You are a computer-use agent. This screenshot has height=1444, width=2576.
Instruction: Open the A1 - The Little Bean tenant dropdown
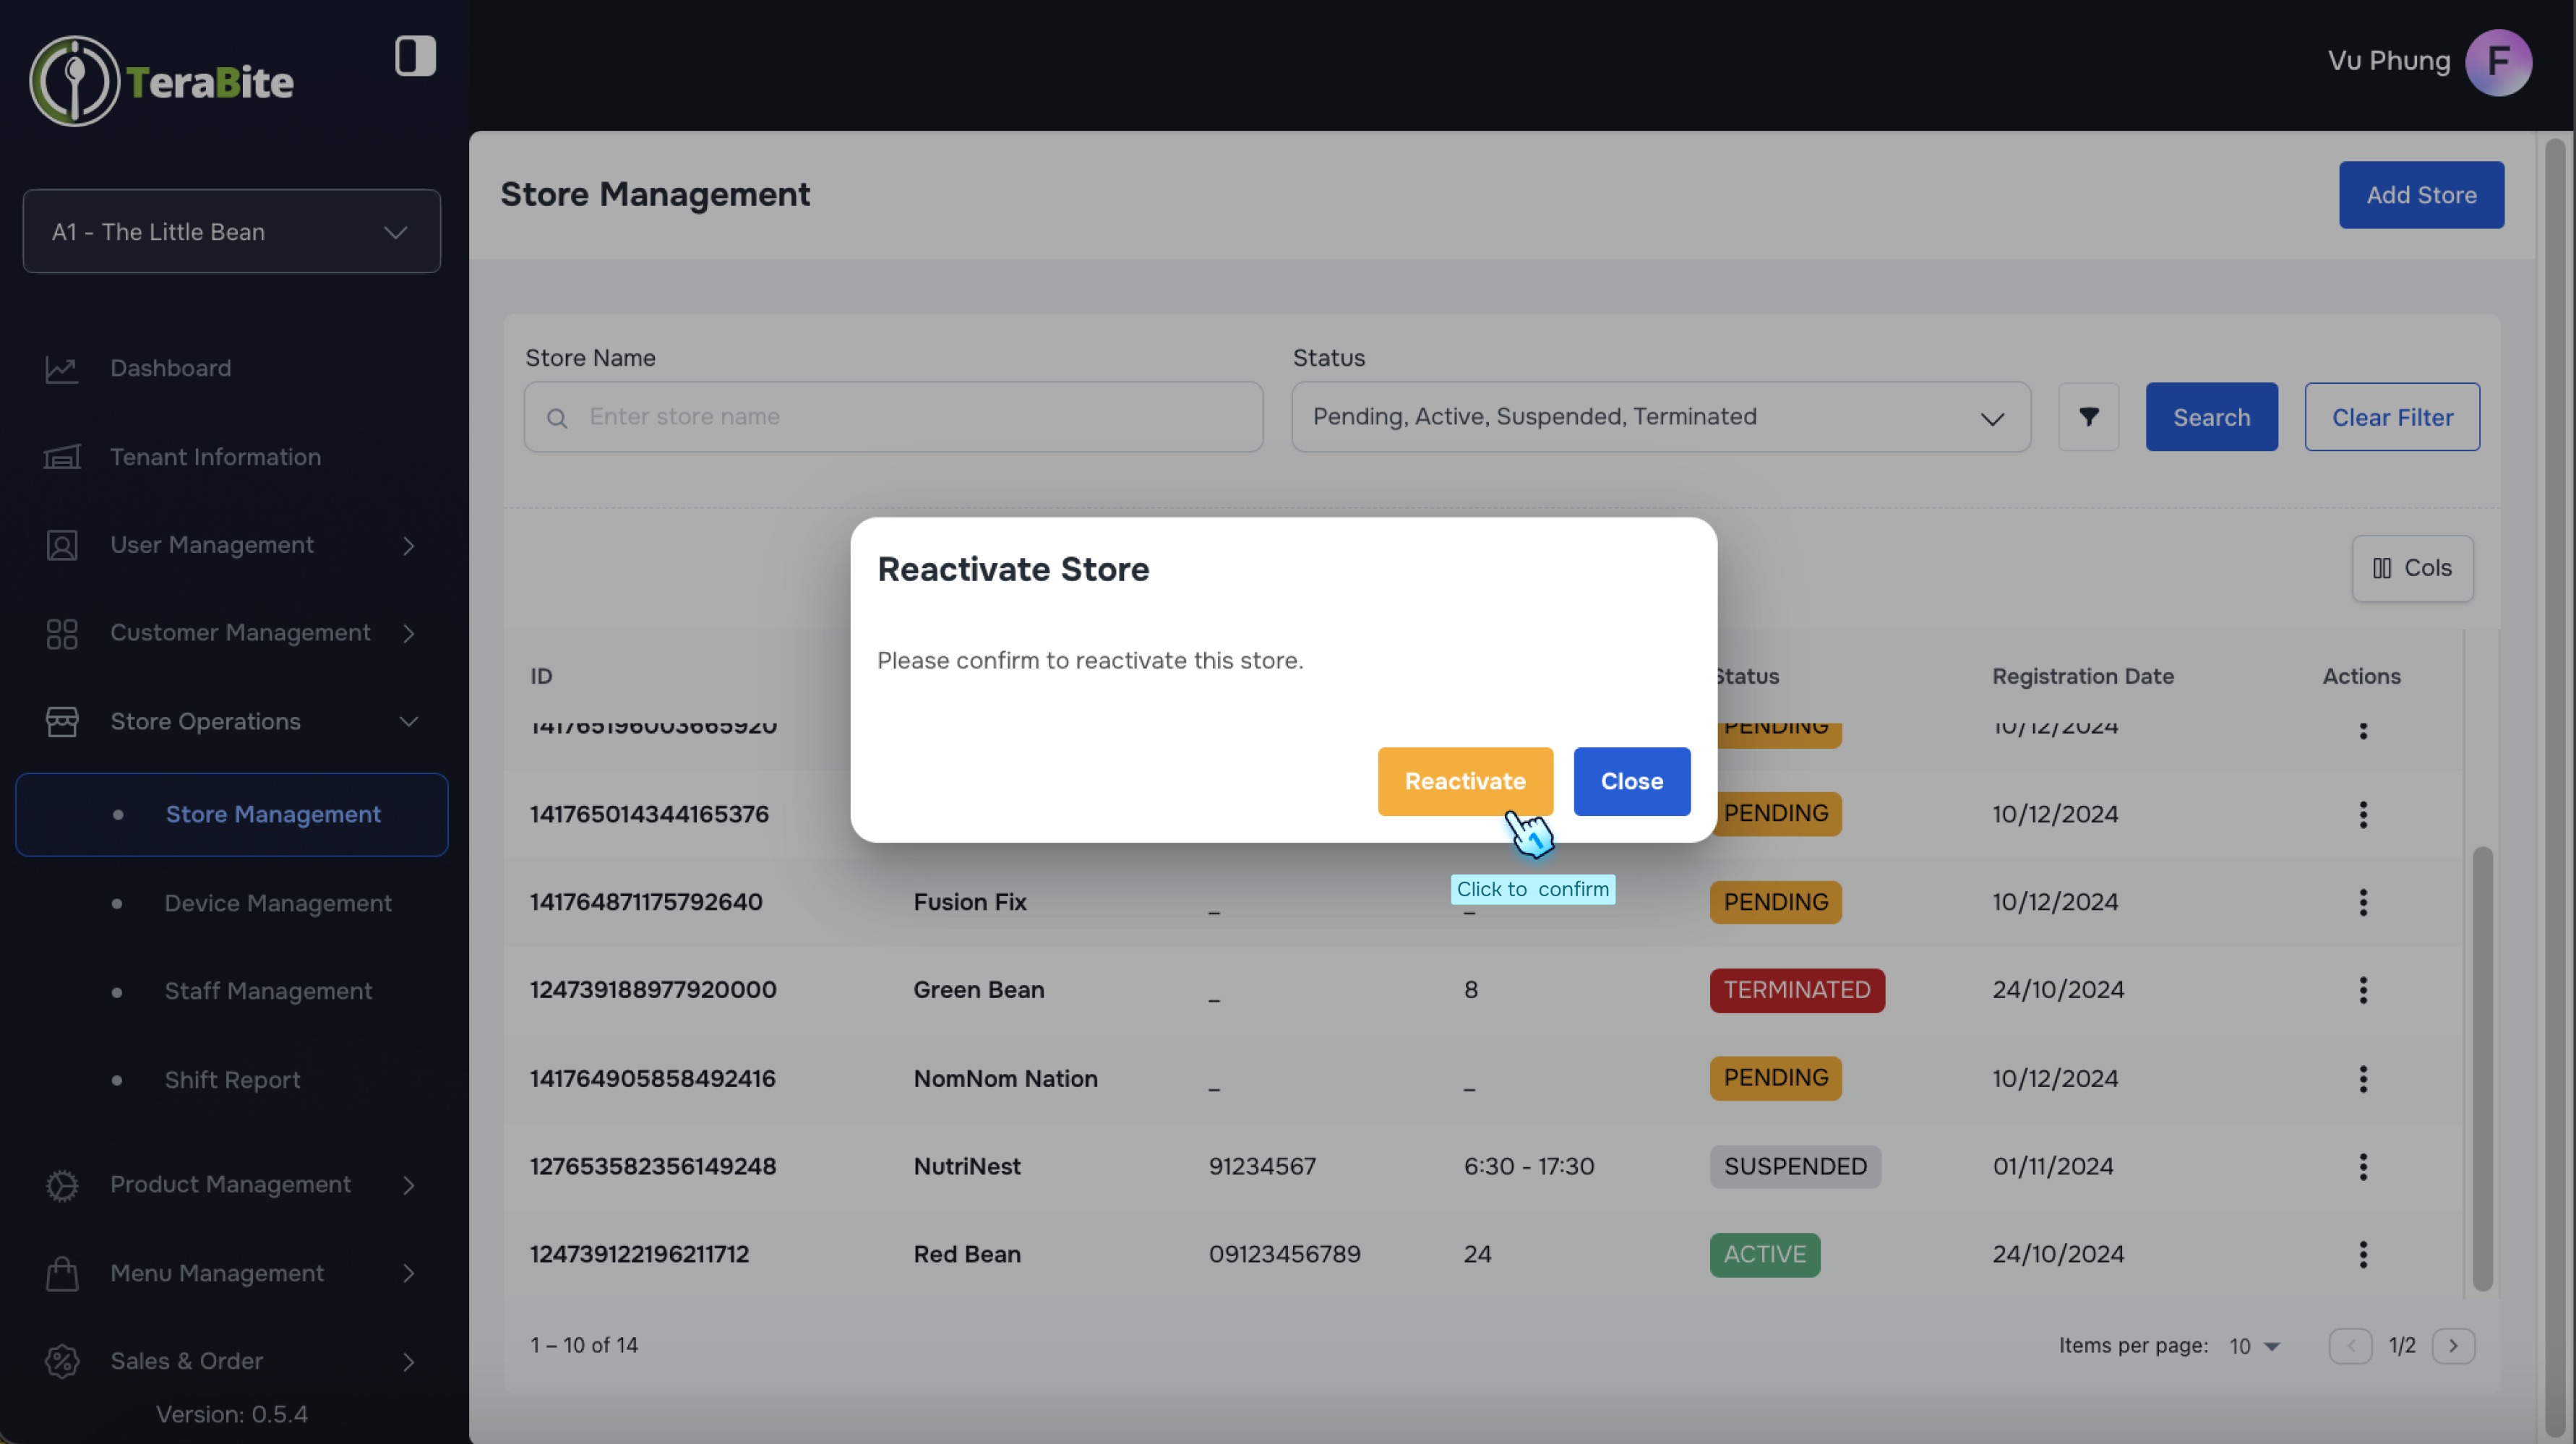tap(231, 232)
